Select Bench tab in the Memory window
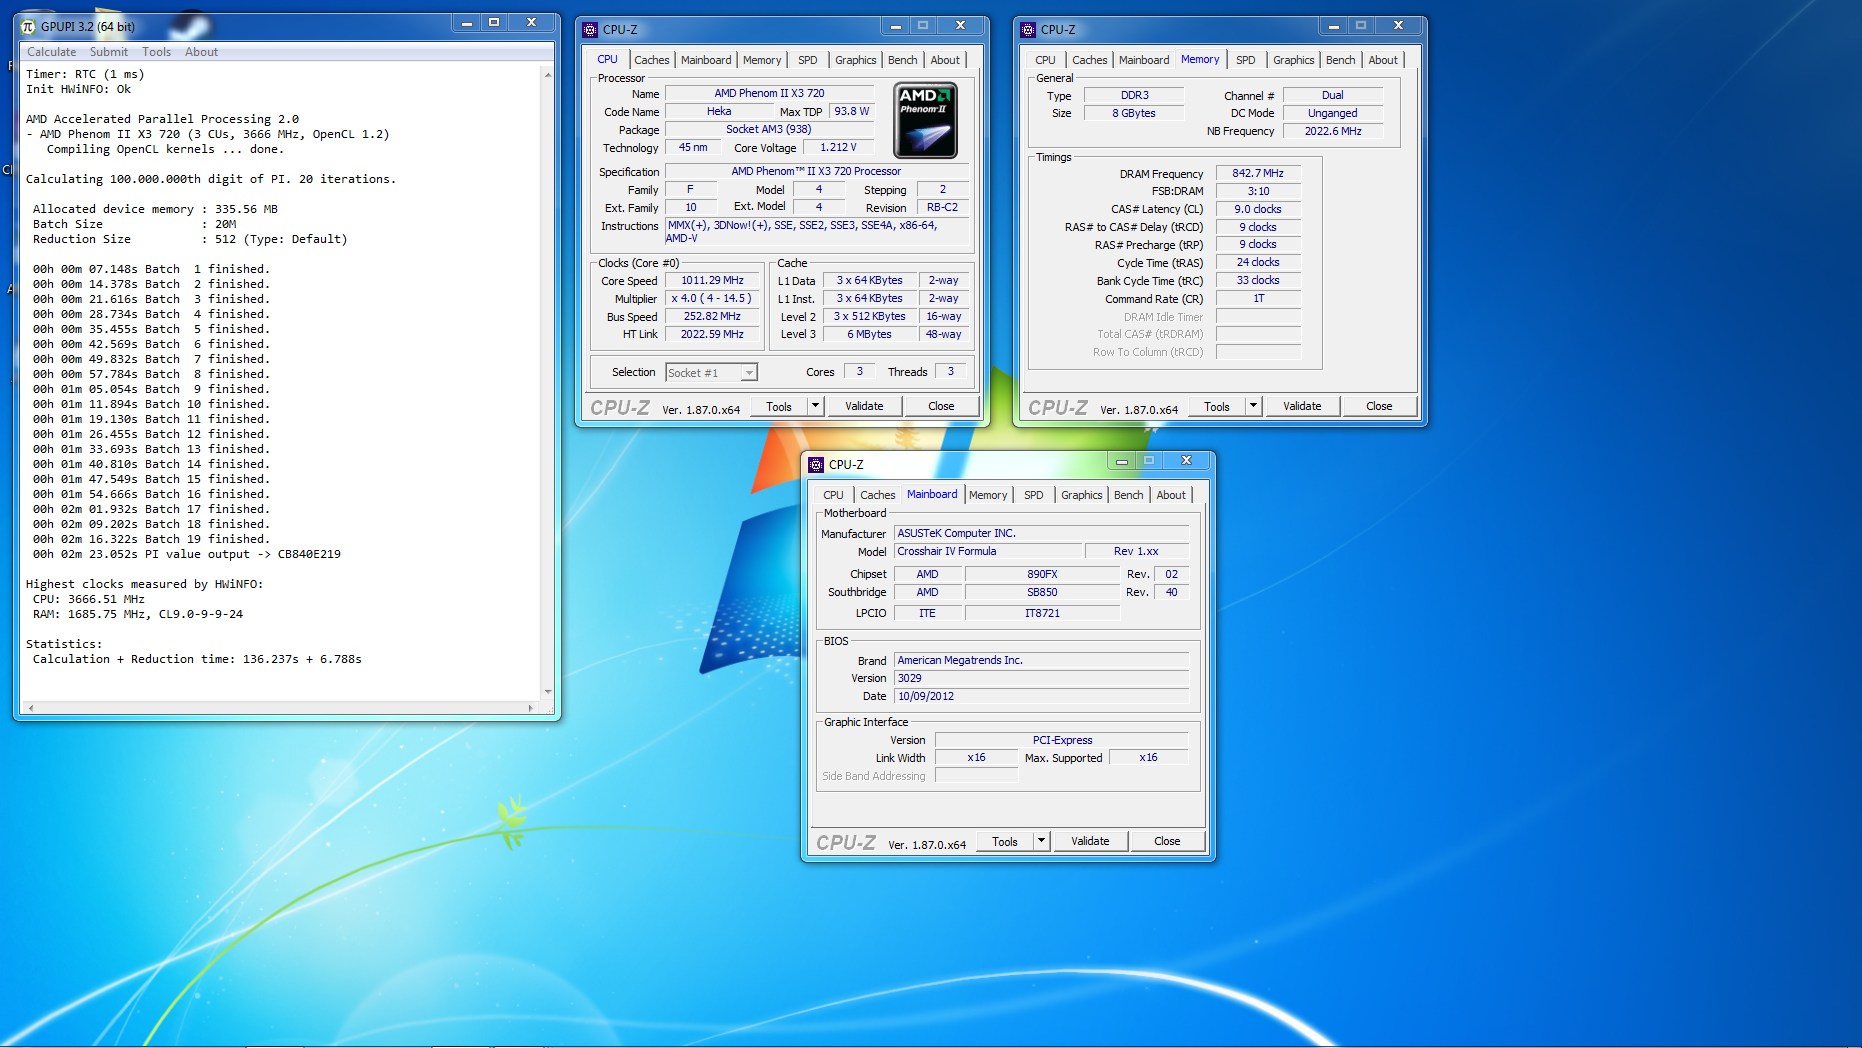1862x1048 pixels. 1341,60
